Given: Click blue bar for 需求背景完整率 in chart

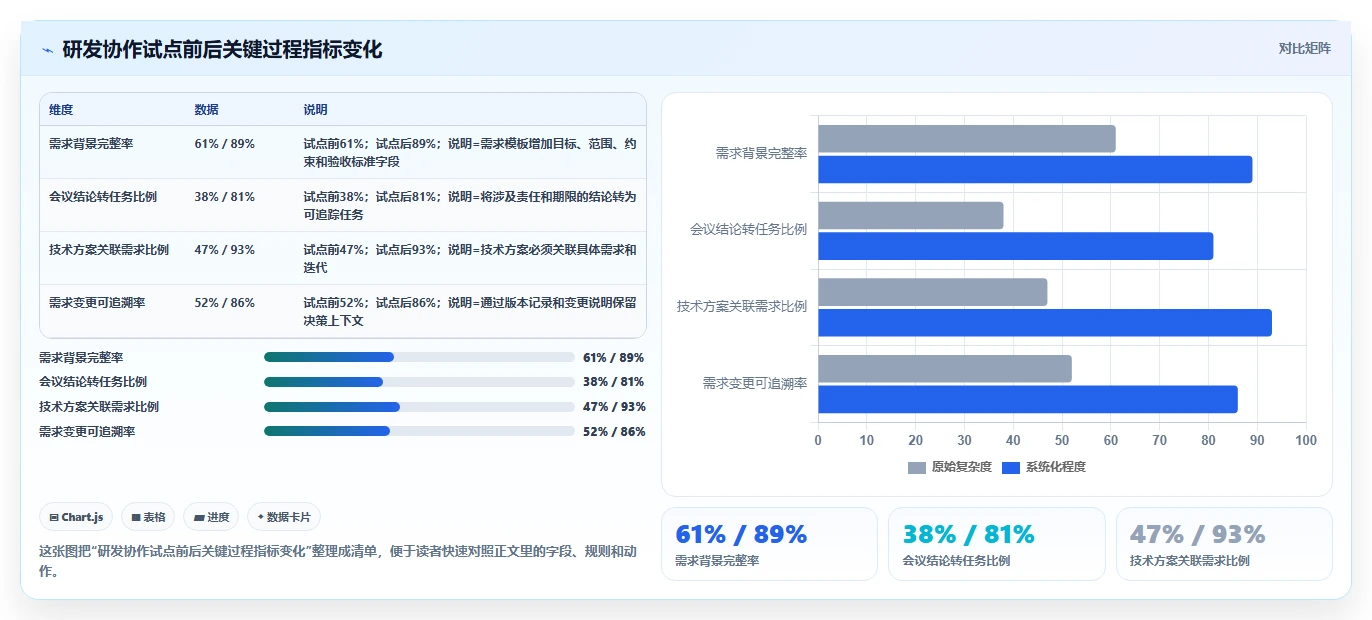Looking at the screenshot, I should pyautogui.click(x=1035, y=170).
